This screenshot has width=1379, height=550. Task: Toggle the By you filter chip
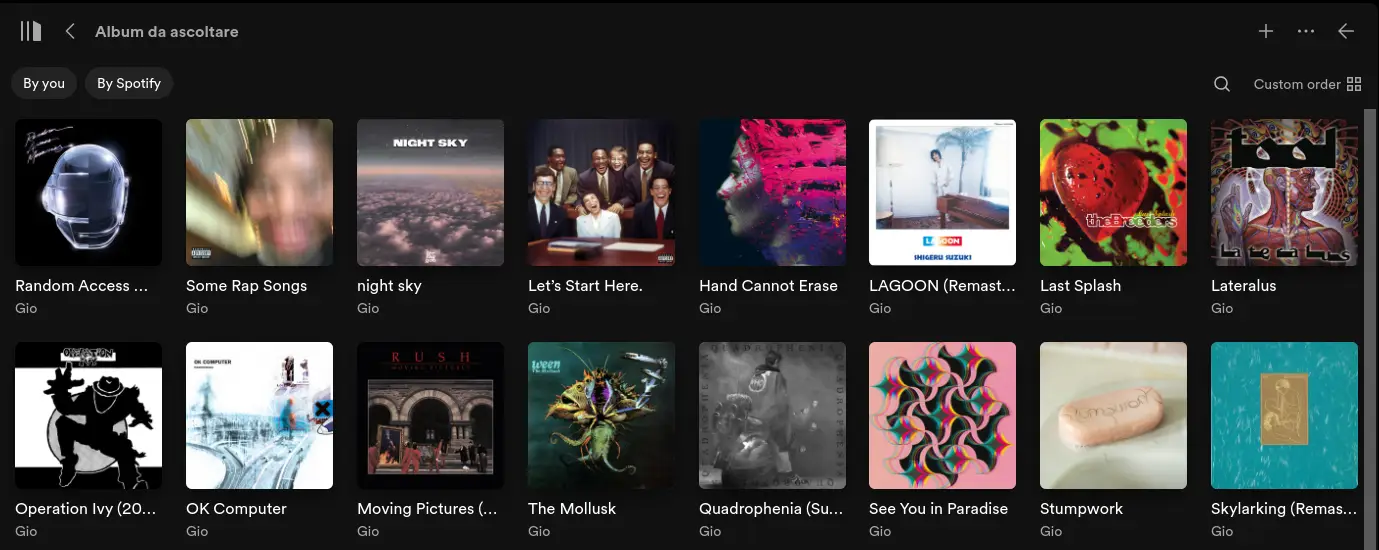pyautogui.click(x=44, y=83)
